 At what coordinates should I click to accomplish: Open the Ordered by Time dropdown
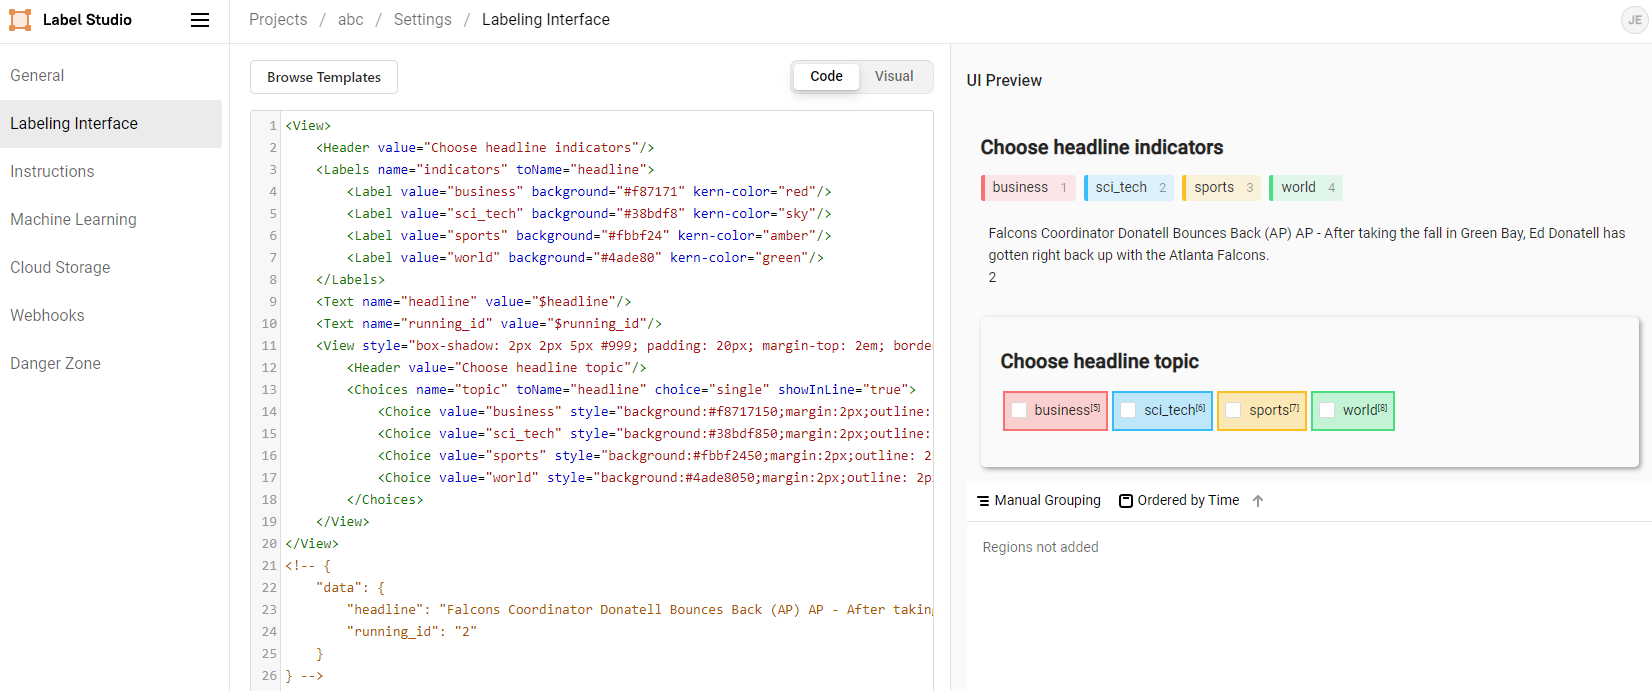(x=1179, y=501)
